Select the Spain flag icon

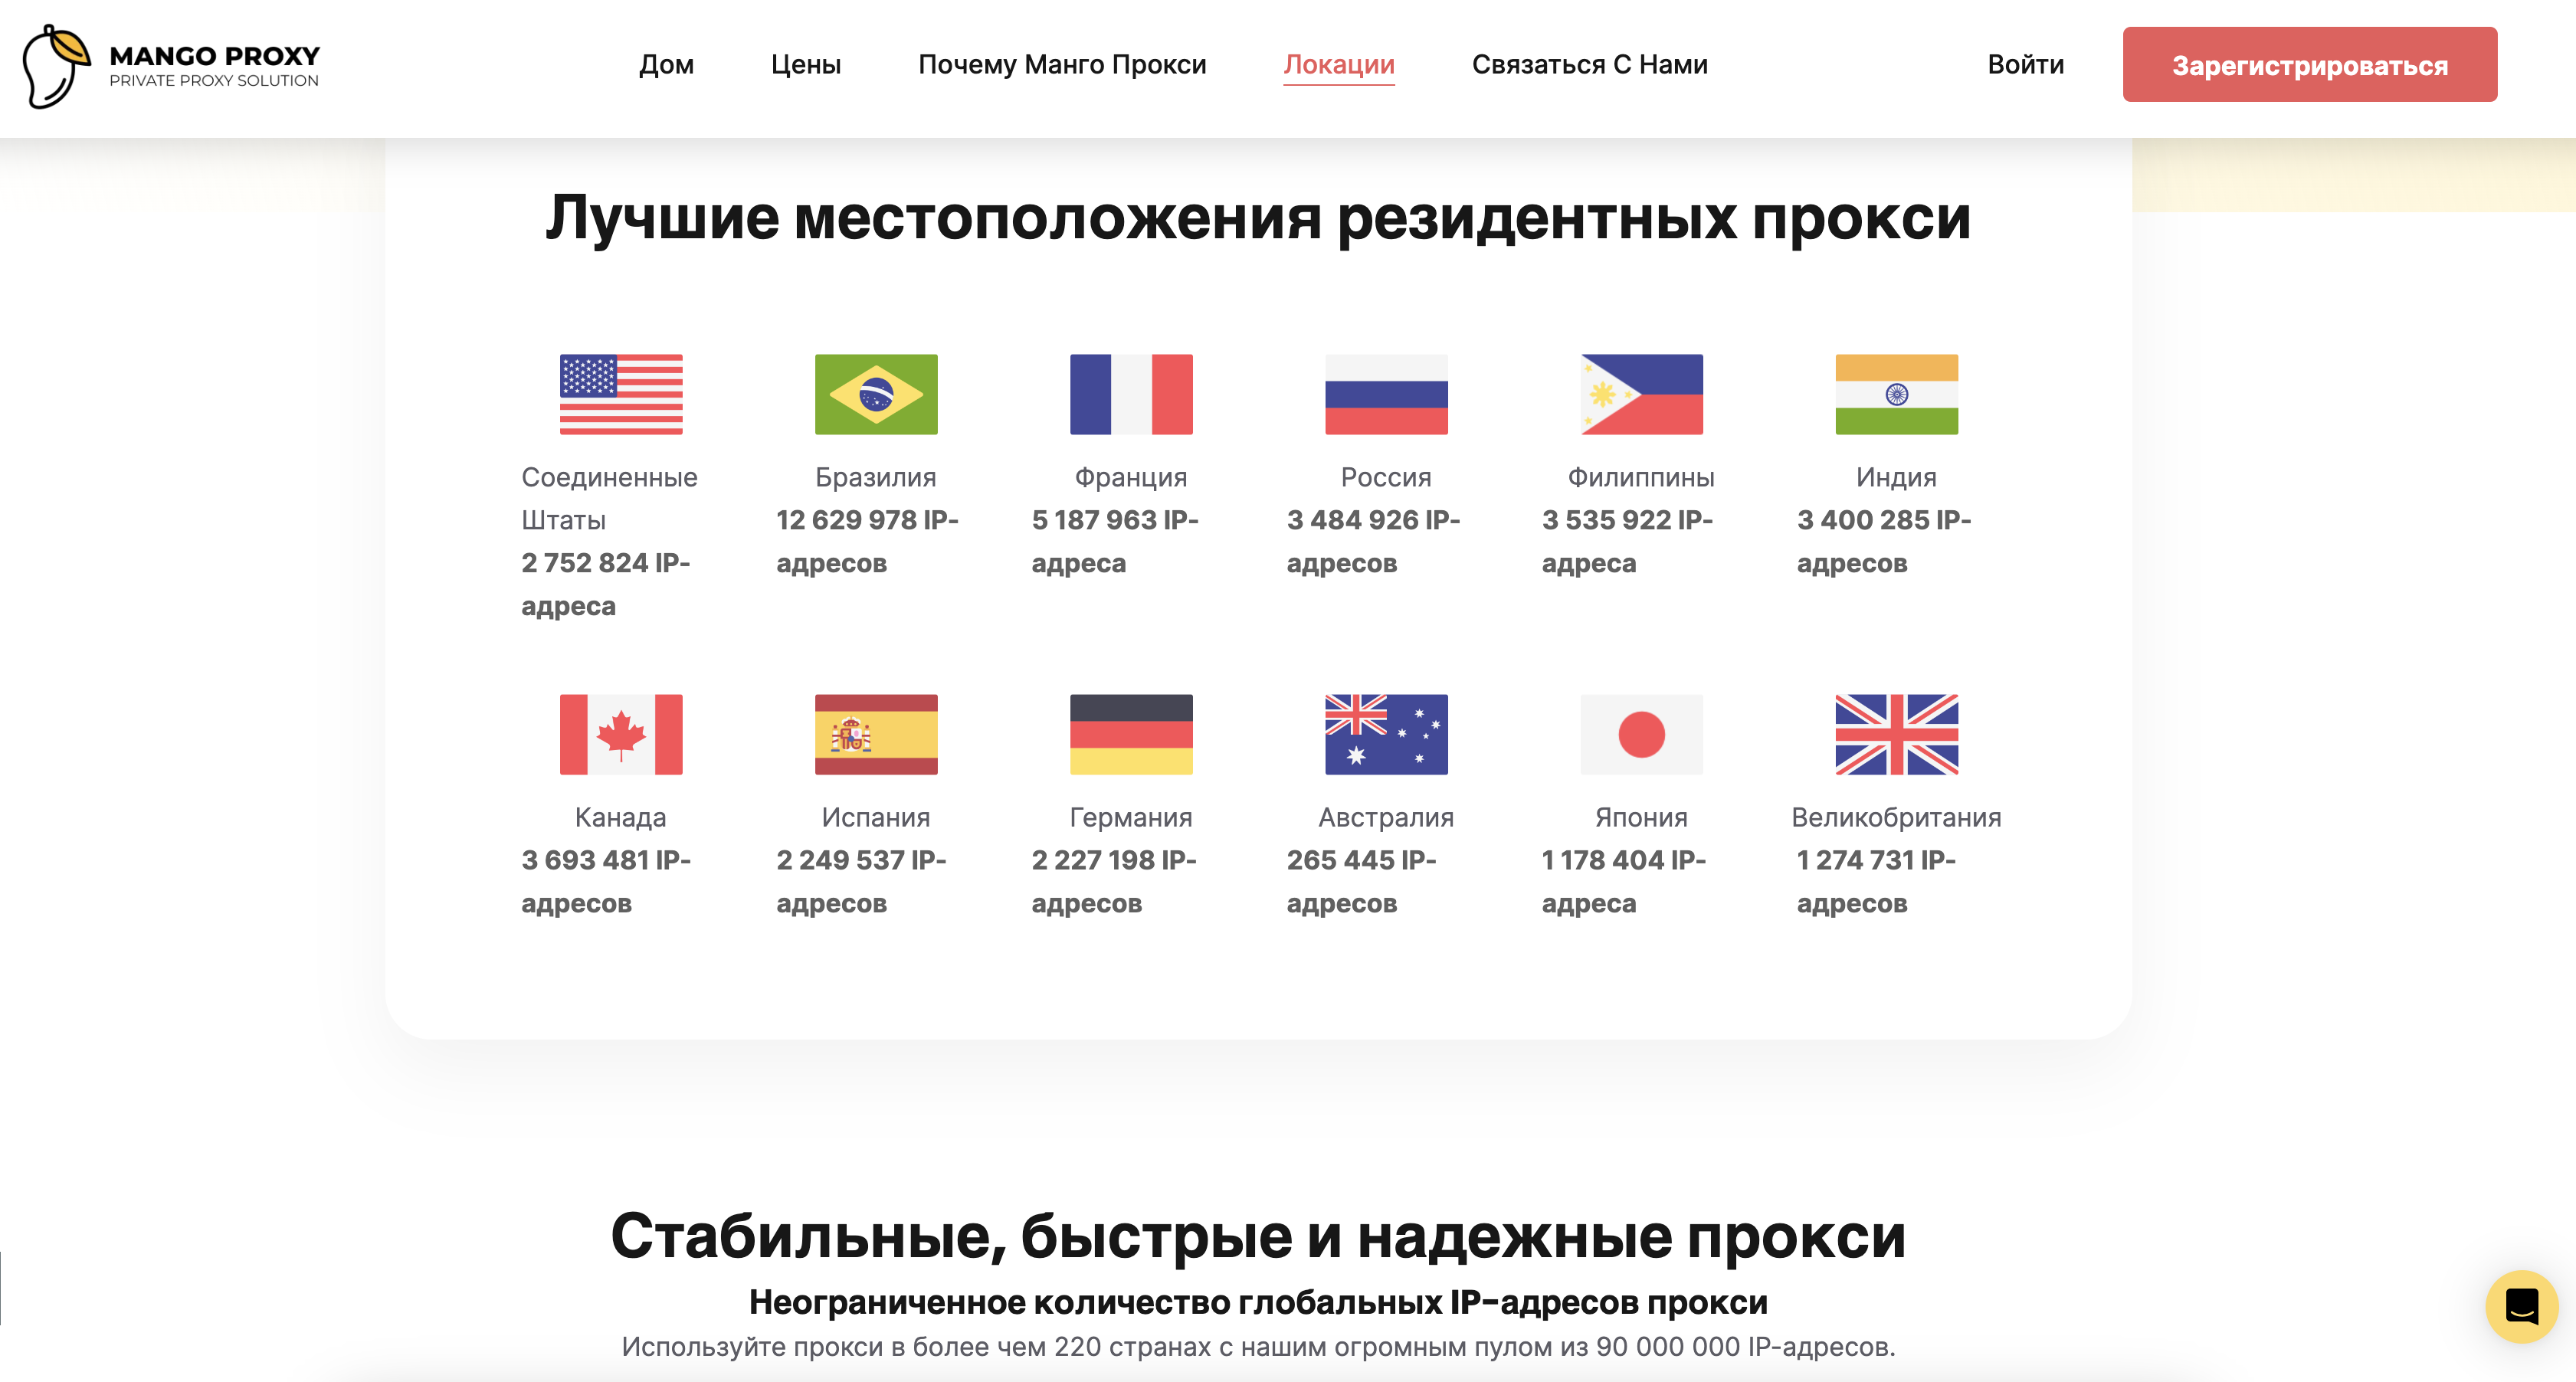pos(876,734)
